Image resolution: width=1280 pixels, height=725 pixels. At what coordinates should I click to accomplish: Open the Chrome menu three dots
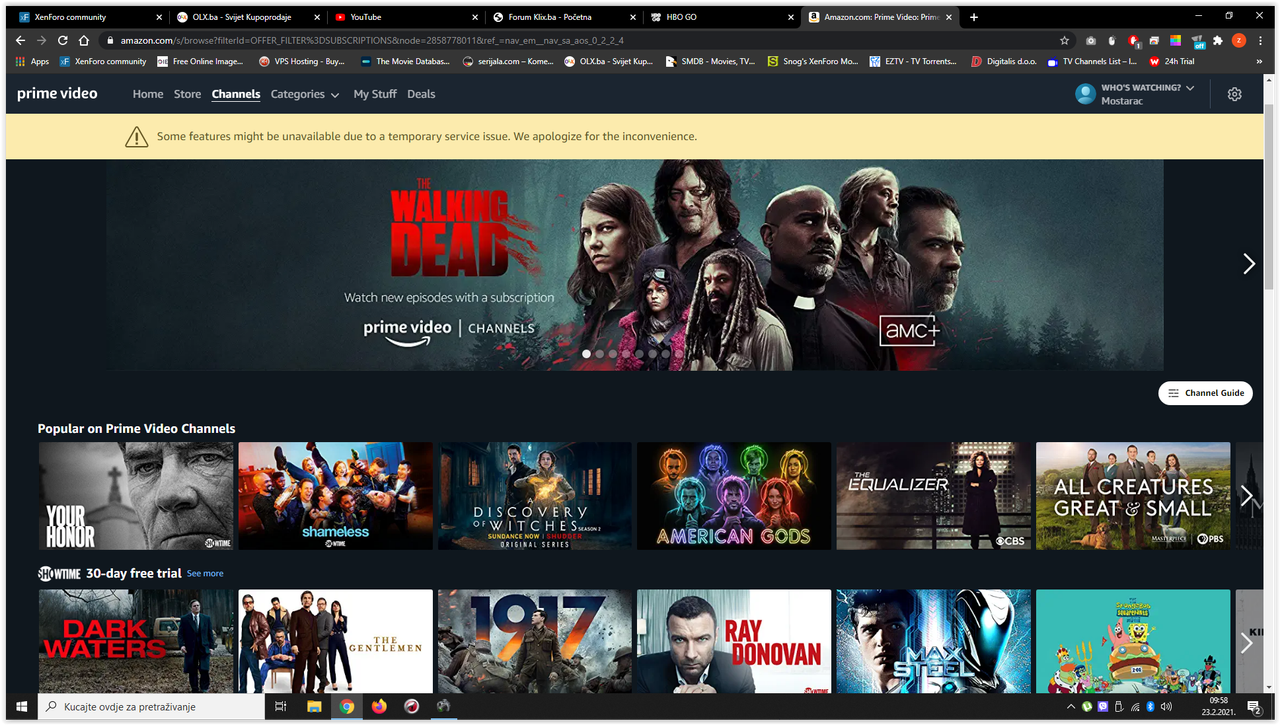coord(1260,40)
